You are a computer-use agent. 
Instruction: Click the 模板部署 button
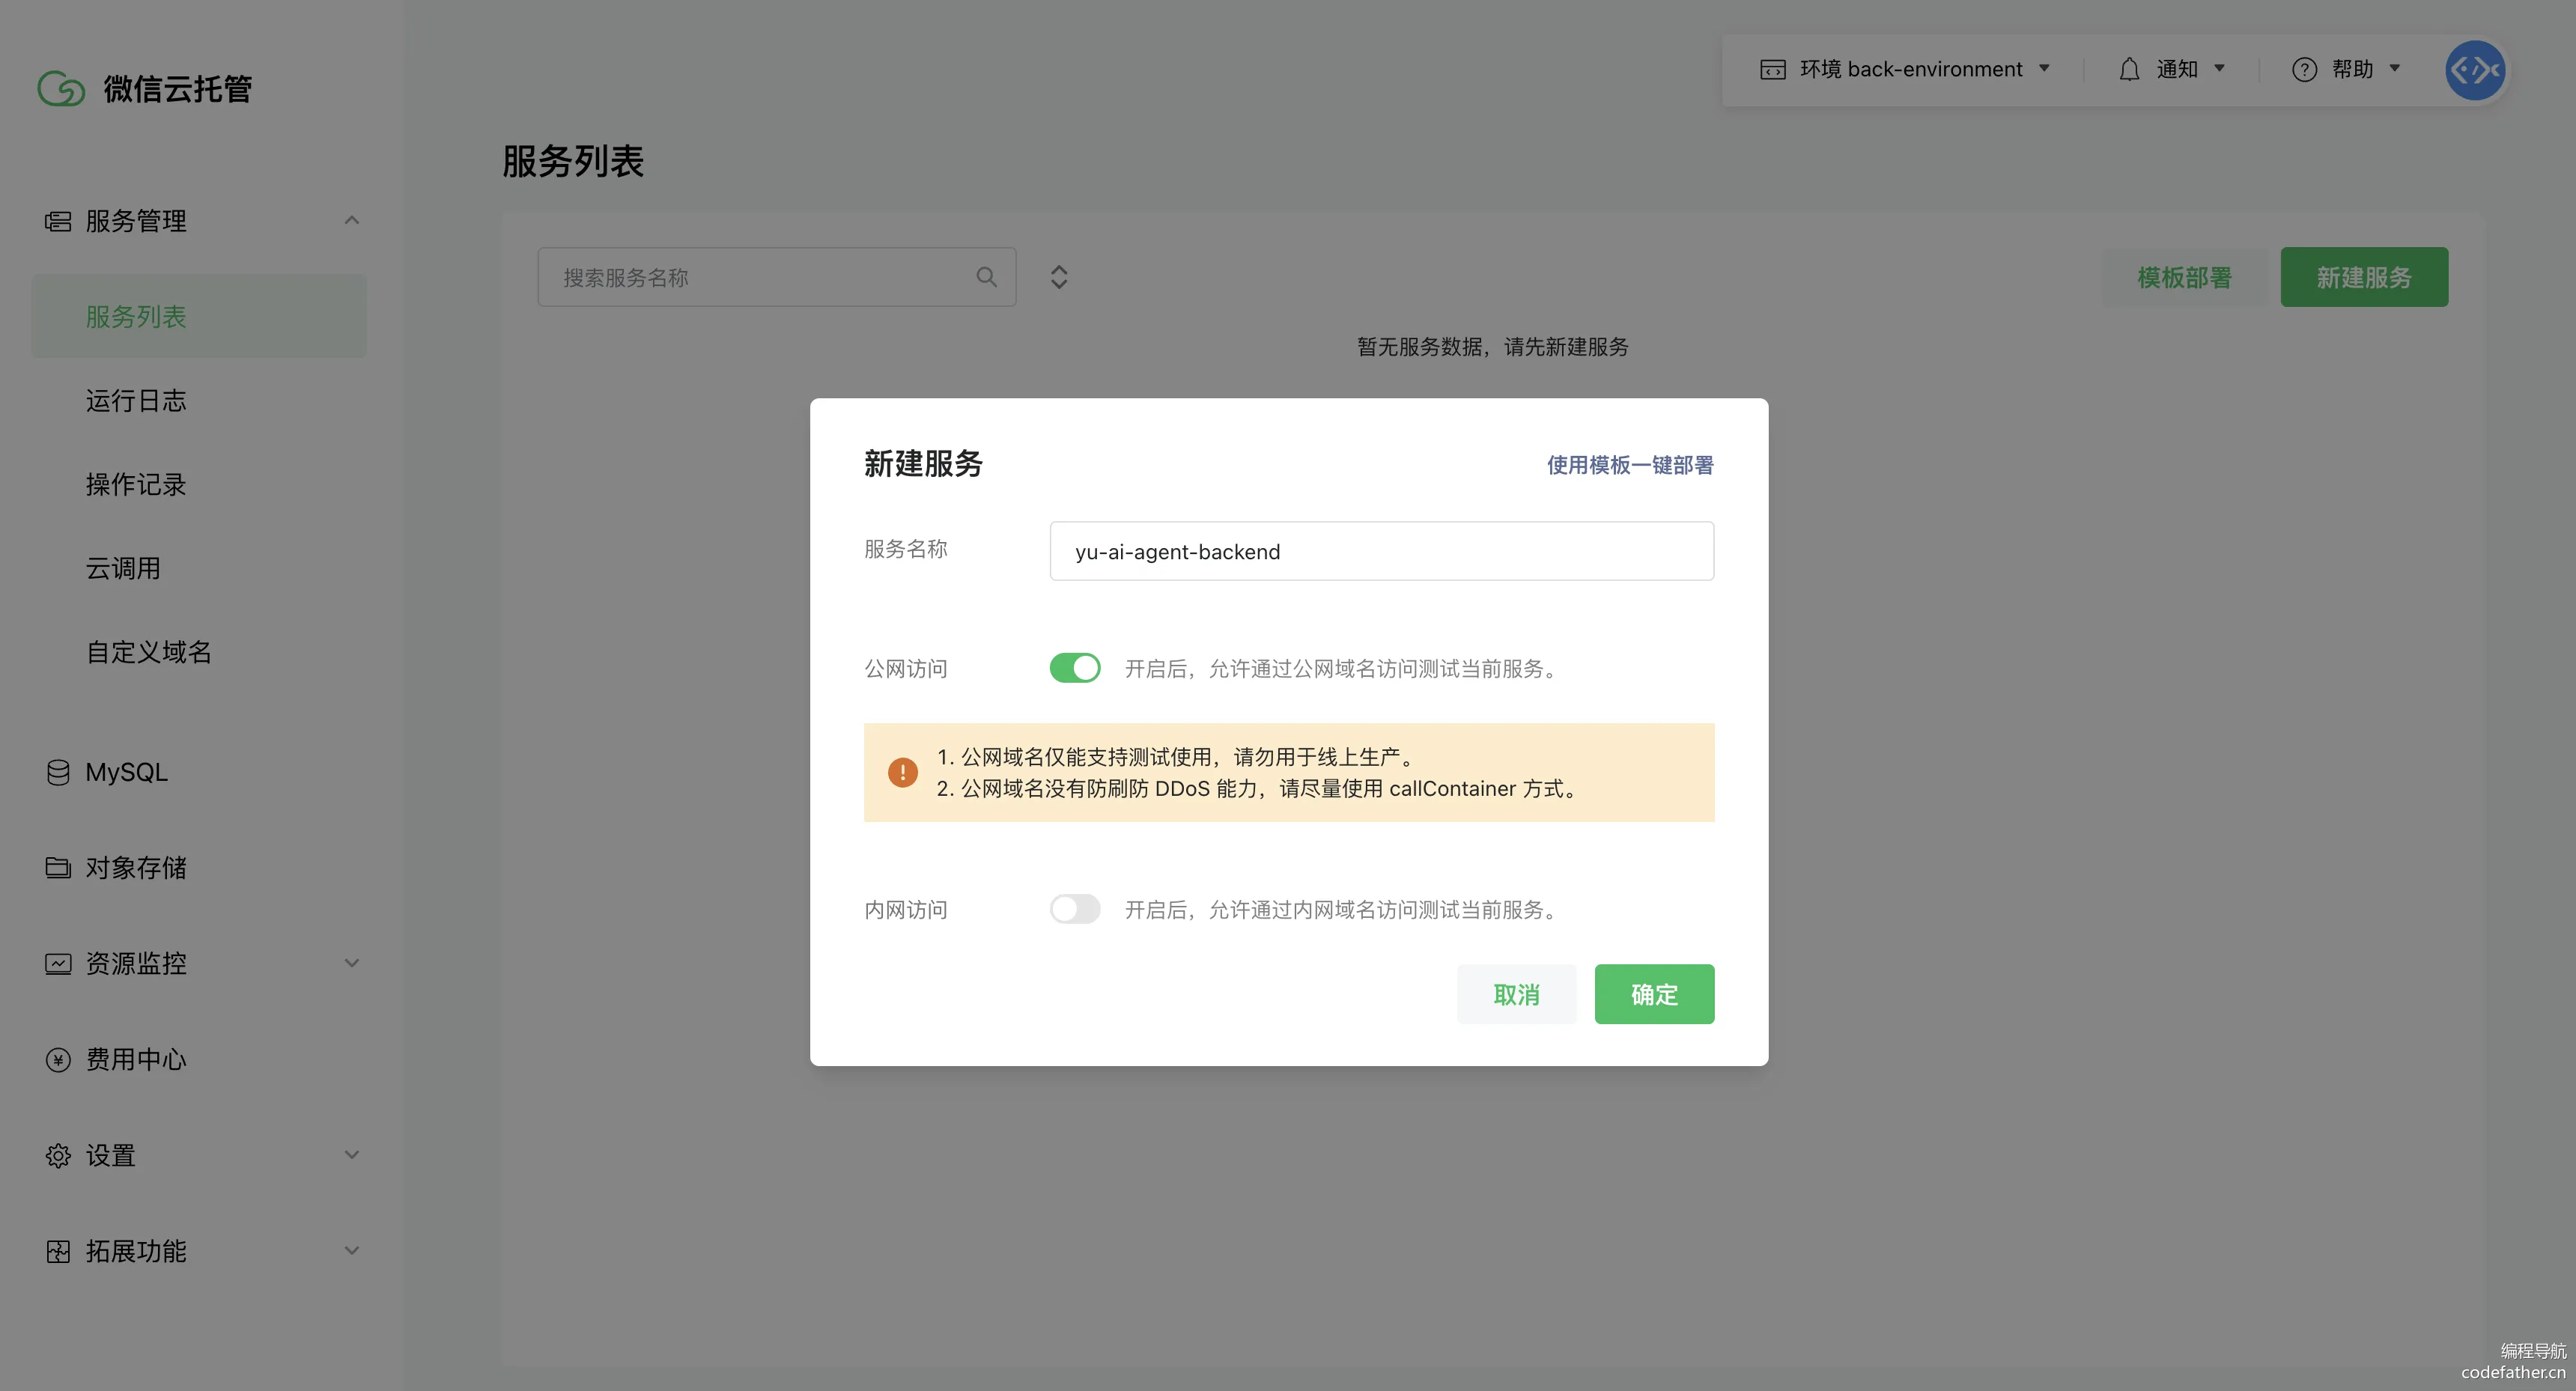pyautogui.click(x=2185, y=277)
